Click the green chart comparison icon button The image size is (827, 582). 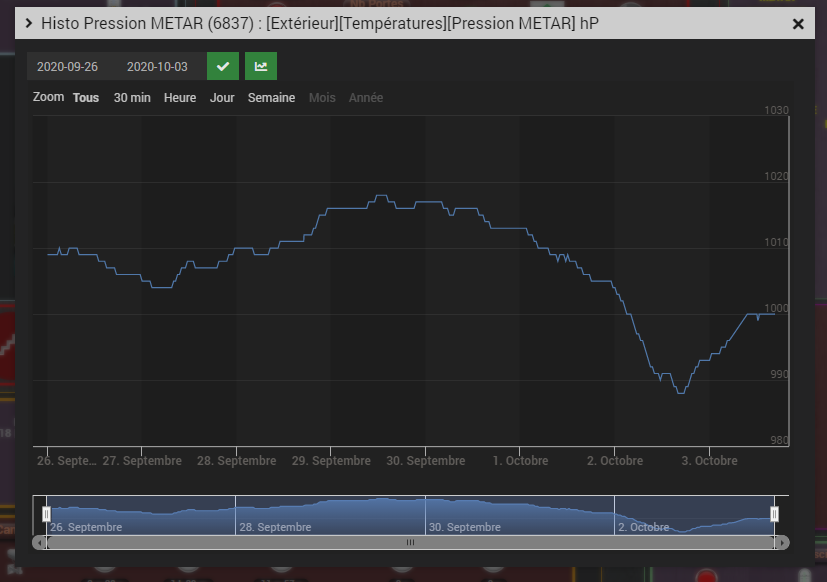[x=261, y=66]
